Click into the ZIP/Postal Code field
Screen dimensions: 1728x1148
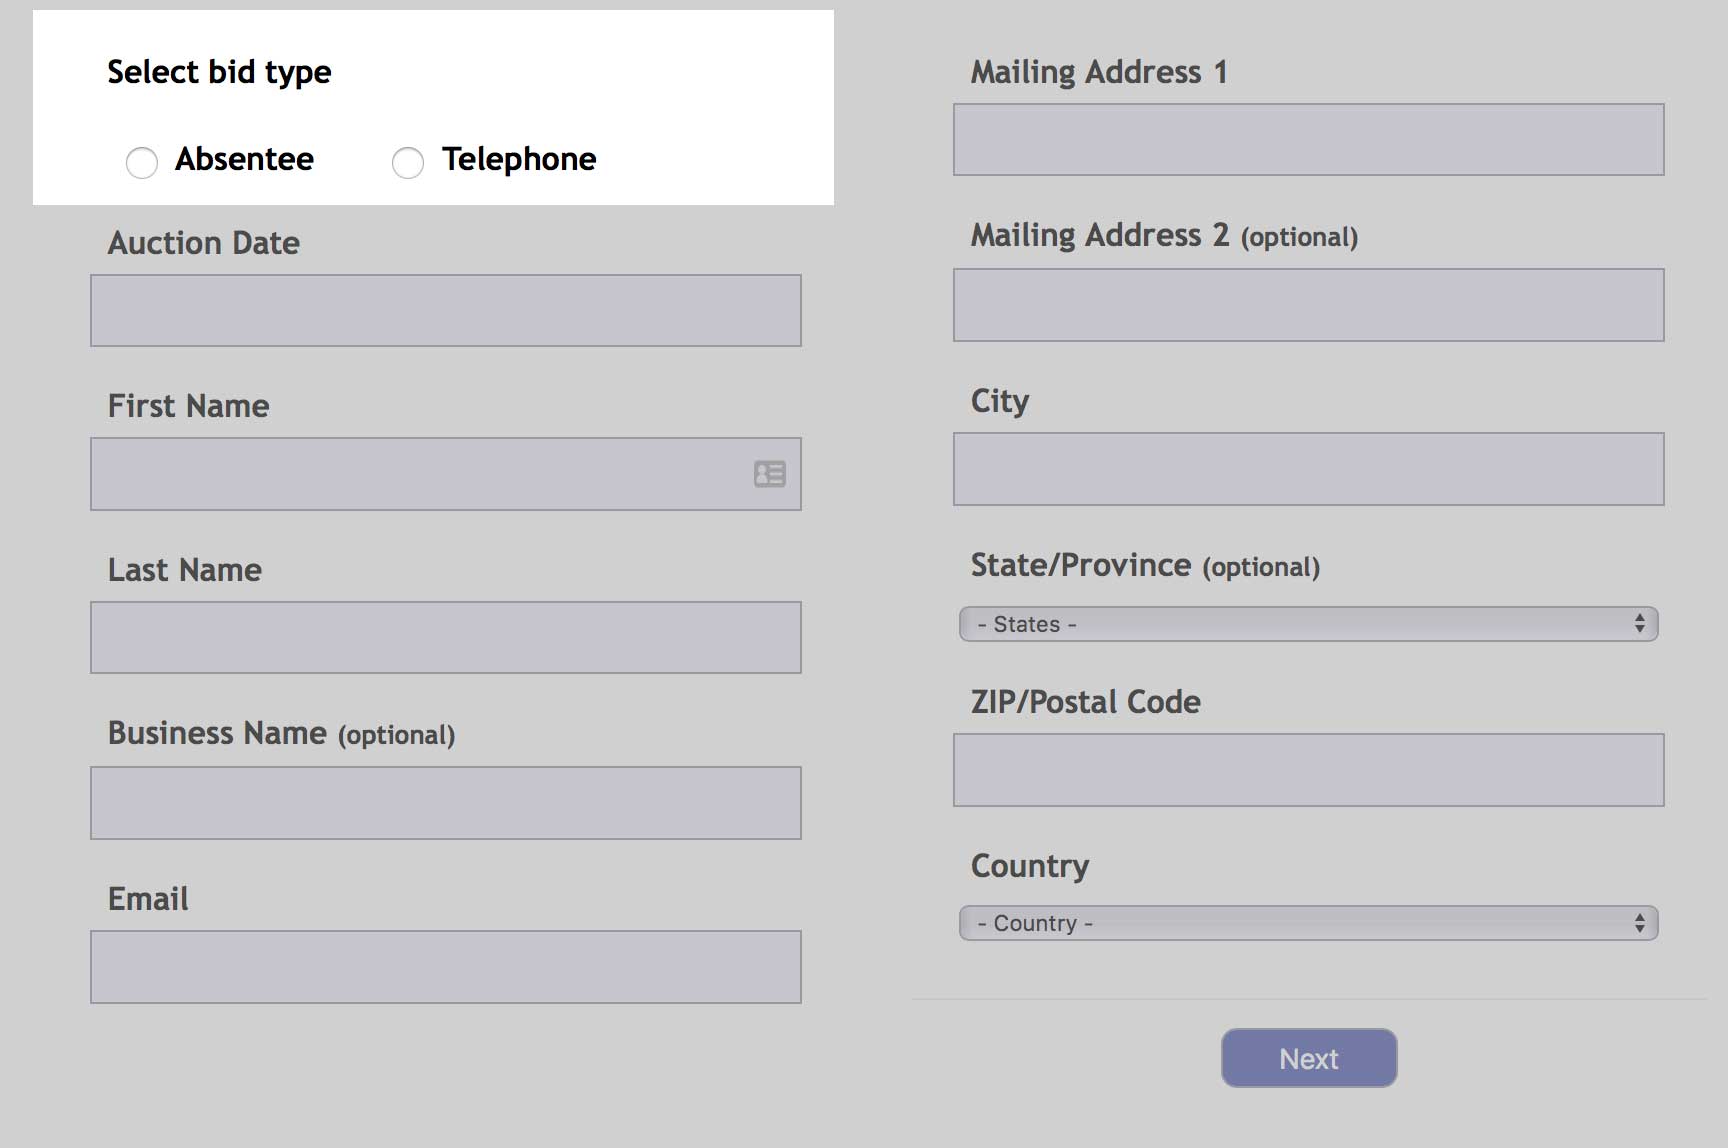pyautogui.click(x=1309, y=770)
